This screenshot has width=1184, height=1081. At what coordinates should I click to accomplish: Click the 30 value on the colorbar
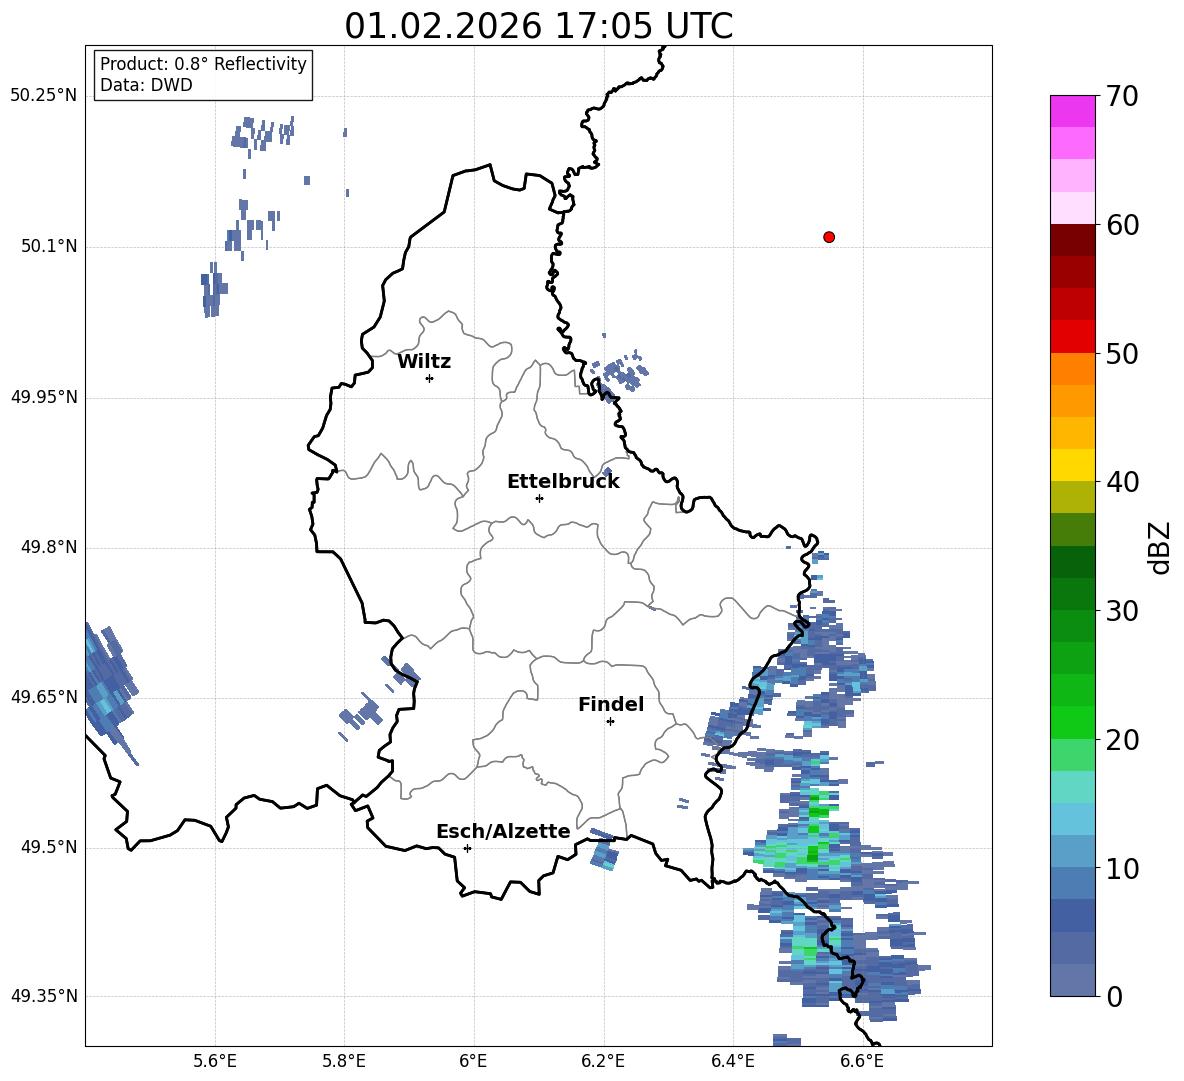(x=1121, y=611)
